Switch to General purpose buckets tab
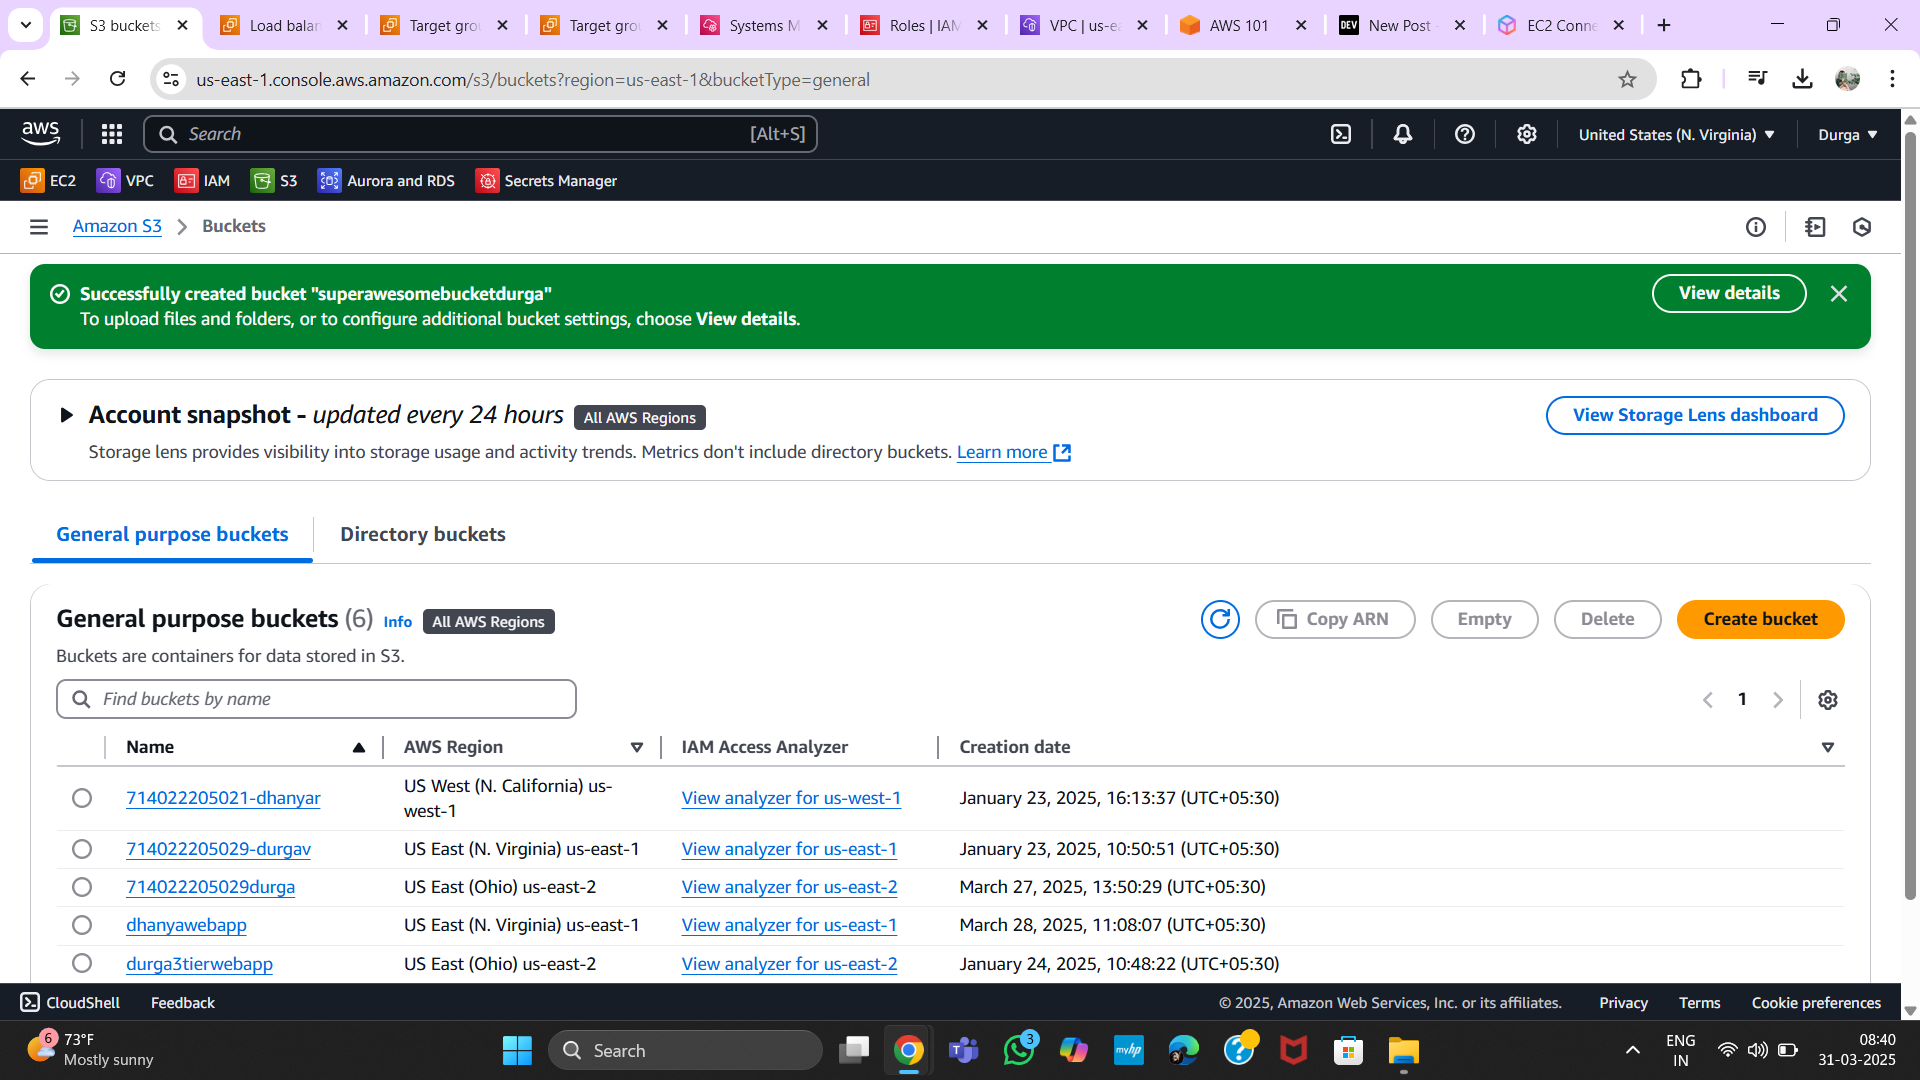This screenshot has height=1080, width=1920. 172,535
